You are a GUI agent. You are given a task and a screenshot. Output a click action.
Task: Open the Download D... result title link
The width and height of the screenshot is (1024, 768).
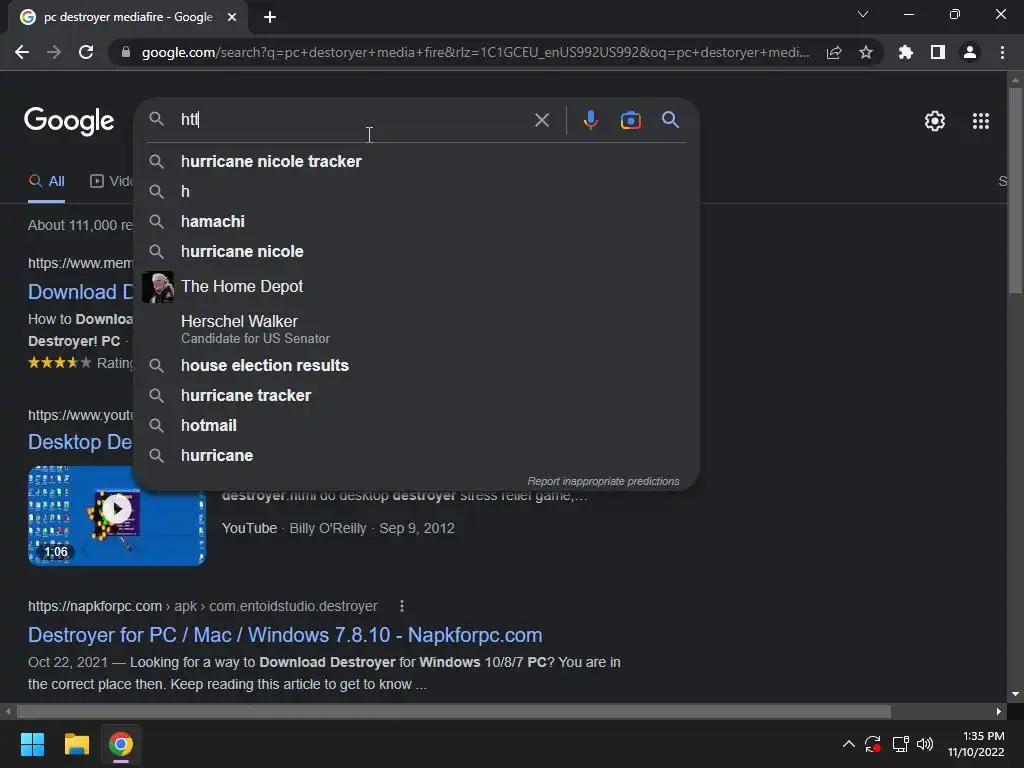pos(80,292)
